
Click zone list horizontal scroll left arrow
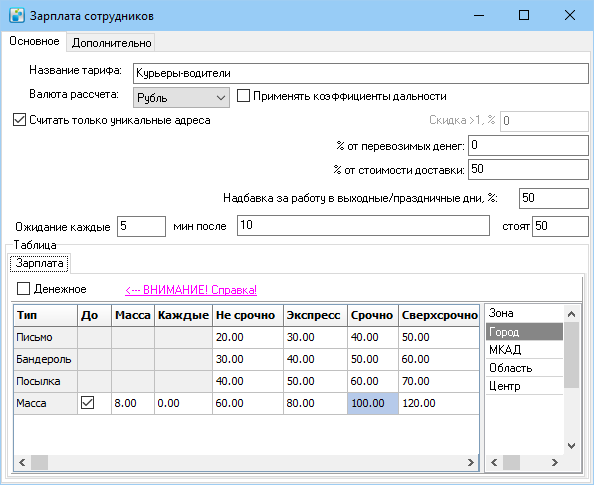(494, 462)
